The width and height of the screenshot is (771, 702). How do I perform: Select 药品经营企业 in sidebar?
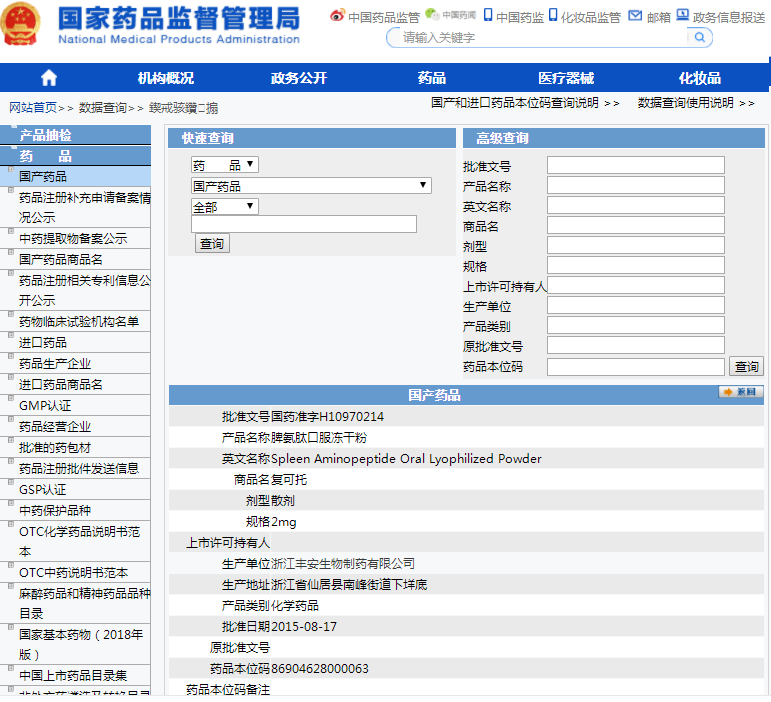(55, 427)
